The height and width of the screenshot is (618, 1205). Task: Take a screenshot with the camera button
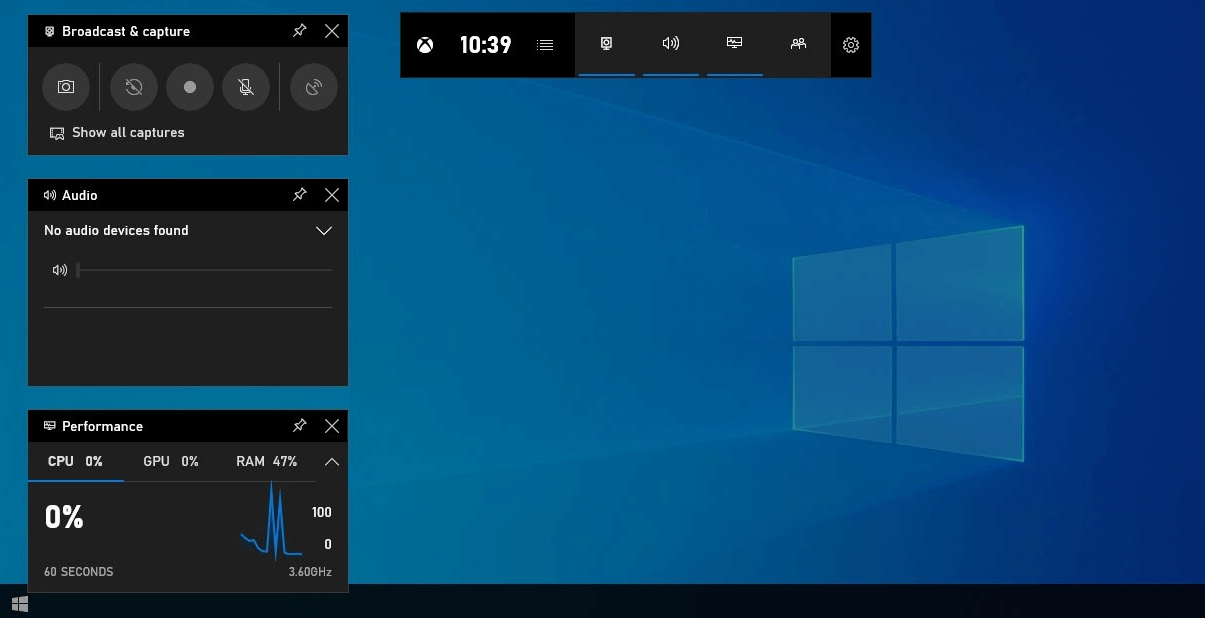coord(66,87)
